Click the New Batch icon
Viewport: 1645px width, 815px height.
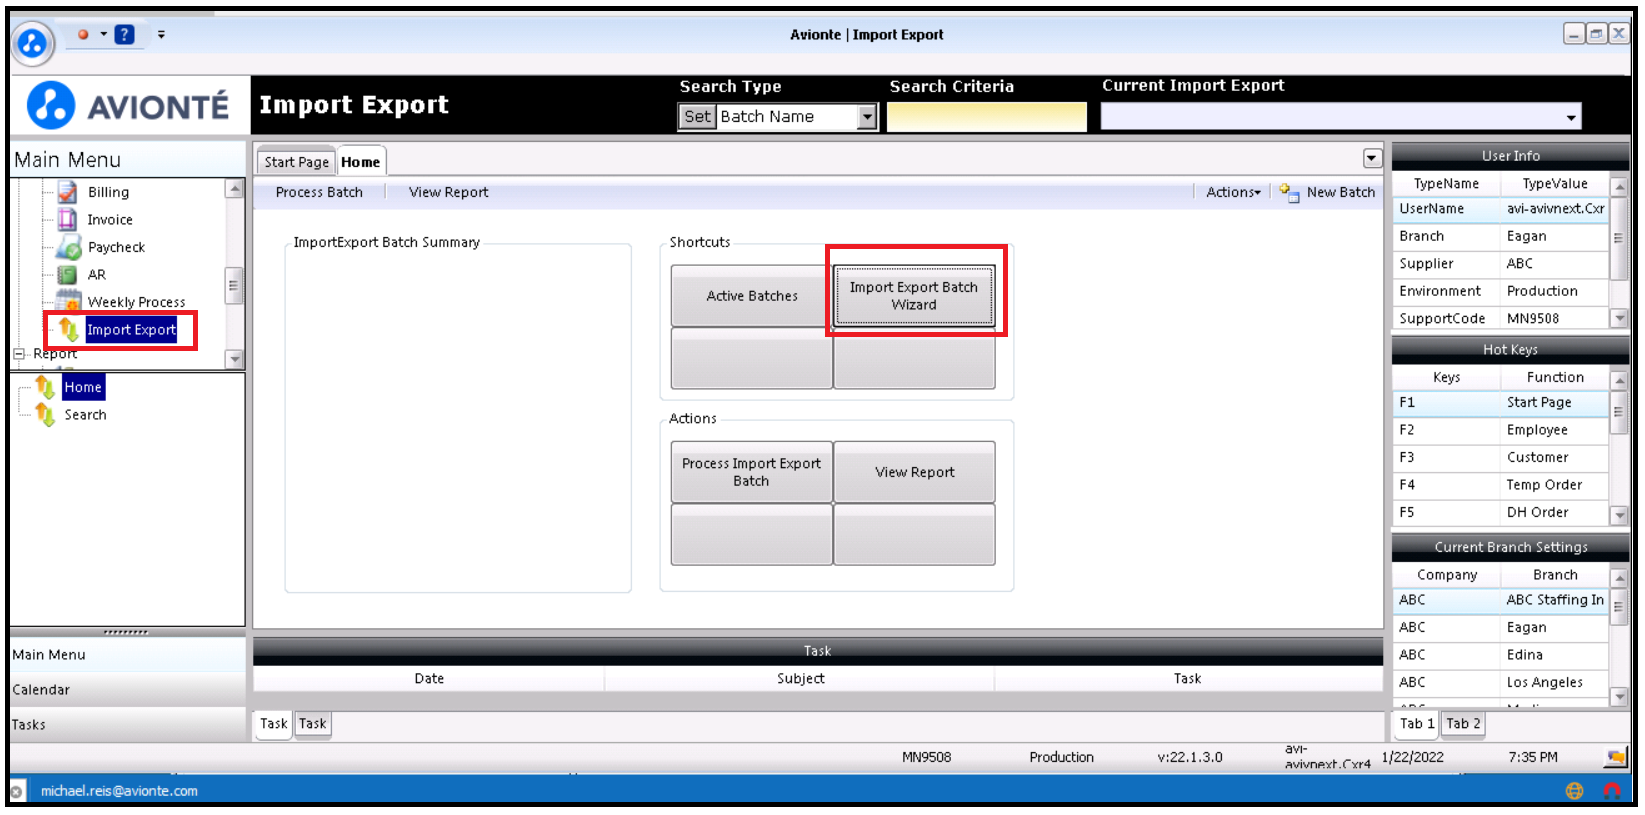click(1290, 192)
